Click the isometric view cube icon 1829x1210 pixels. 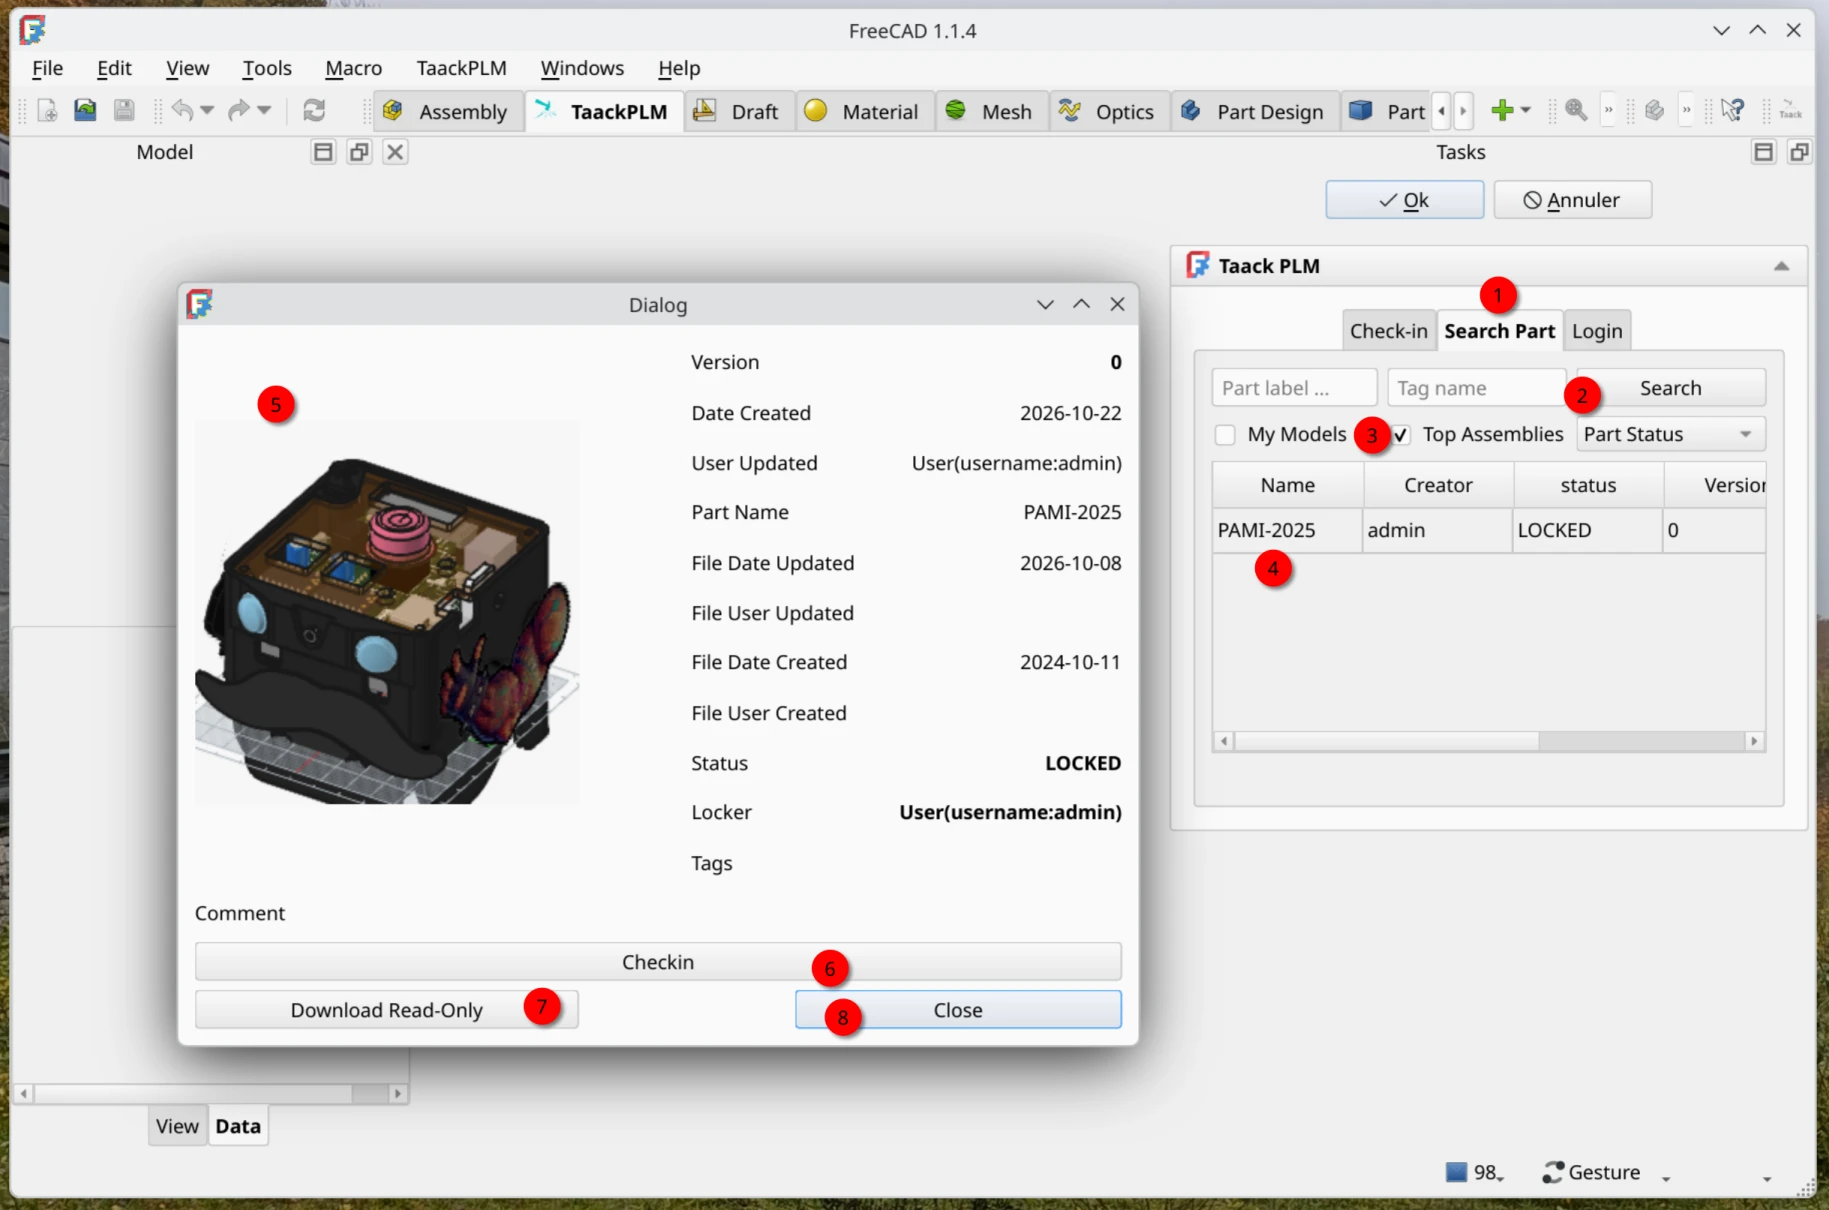coord(1655,111)
